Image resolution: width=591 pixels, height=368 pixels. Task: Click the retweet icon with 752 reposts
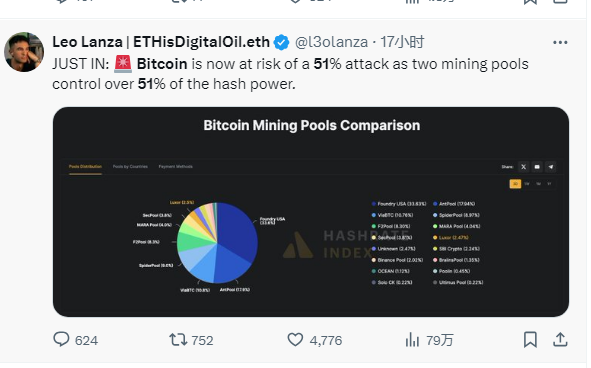tap(178, 340)
